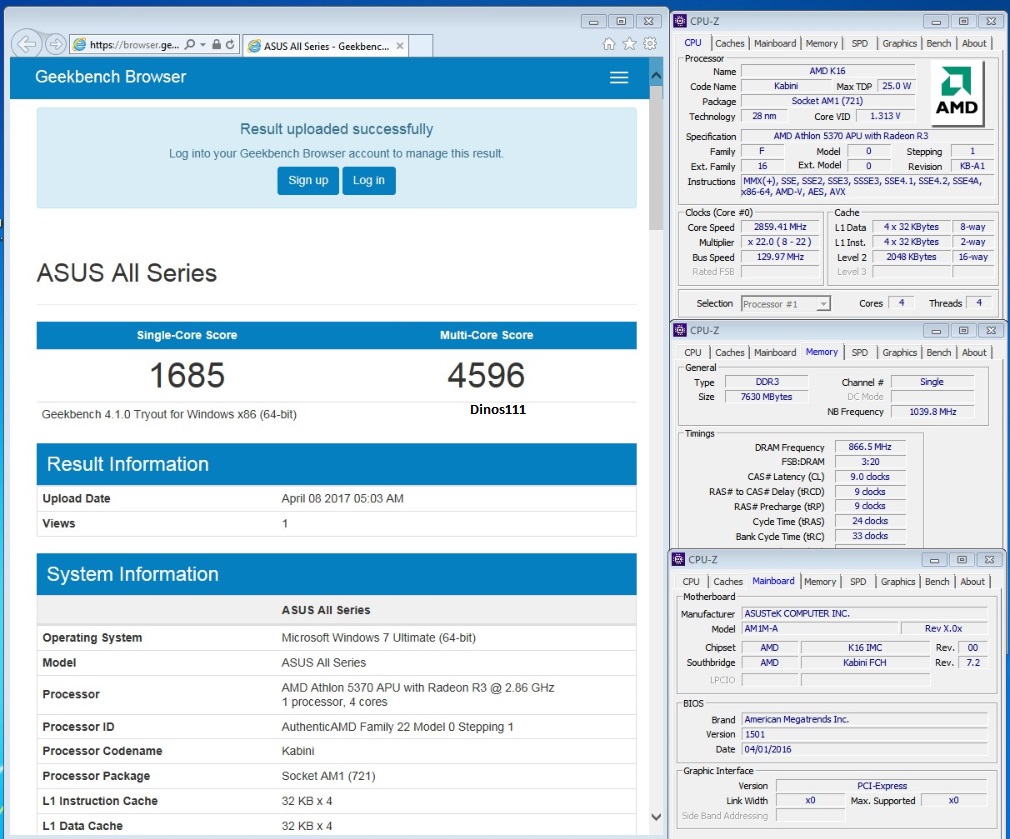Click the NB Frequency 1039.8 MHz value

tap(932, 411)
